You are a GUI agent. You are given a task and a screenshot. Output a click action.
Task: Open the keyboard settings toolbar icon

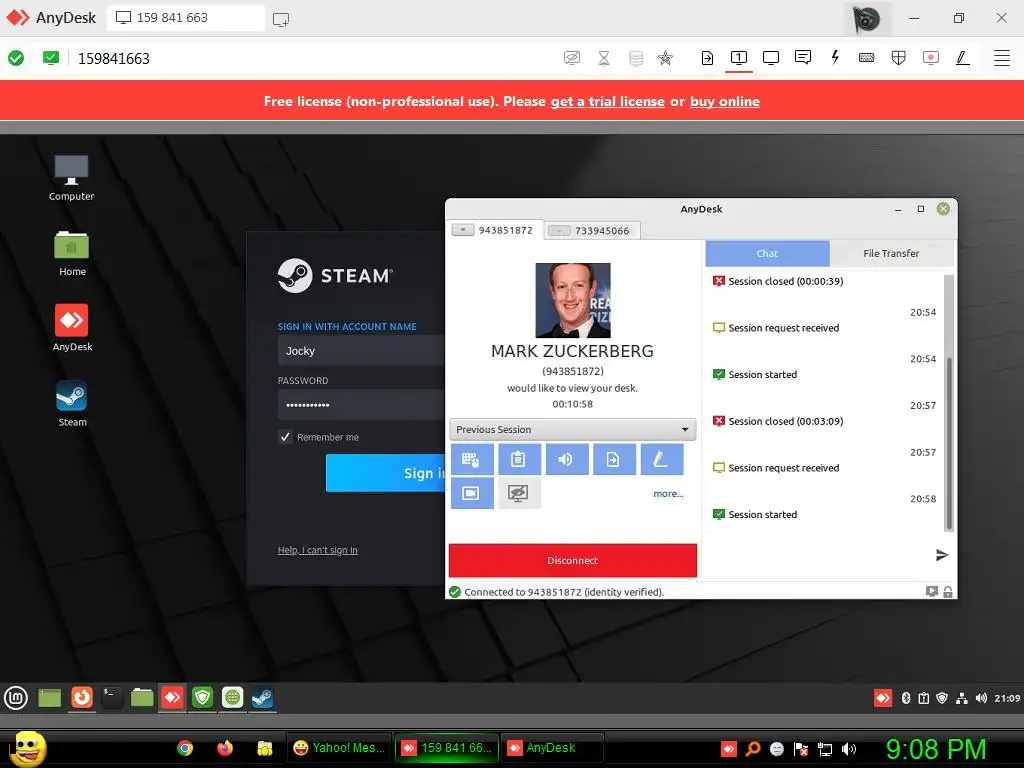867,58
